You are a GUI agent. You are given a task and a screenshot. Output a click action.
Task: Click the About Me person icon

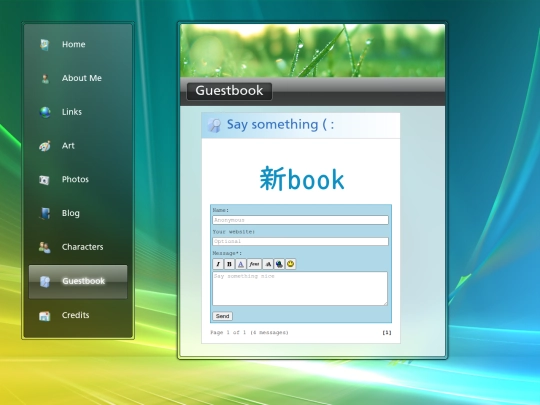pyautogui.click(x=45, y=79)
